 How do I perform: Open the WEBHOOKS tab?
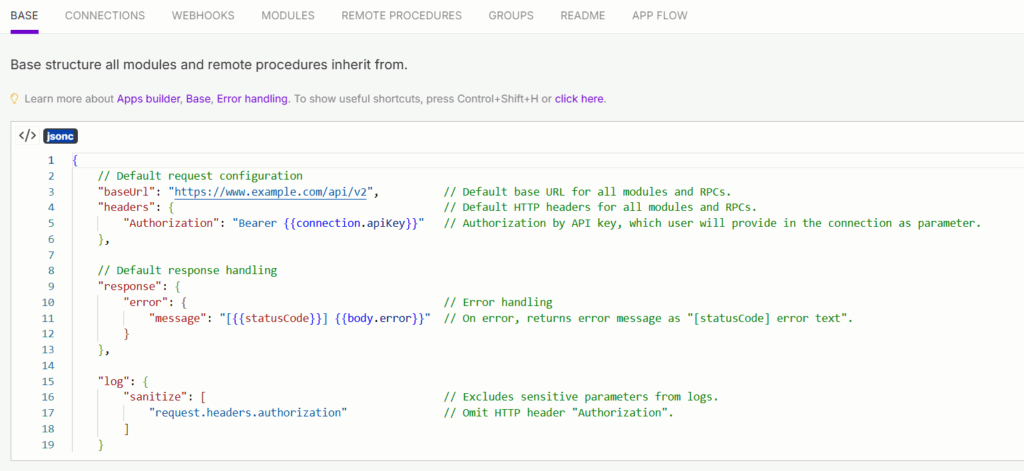tap(203, 15)
